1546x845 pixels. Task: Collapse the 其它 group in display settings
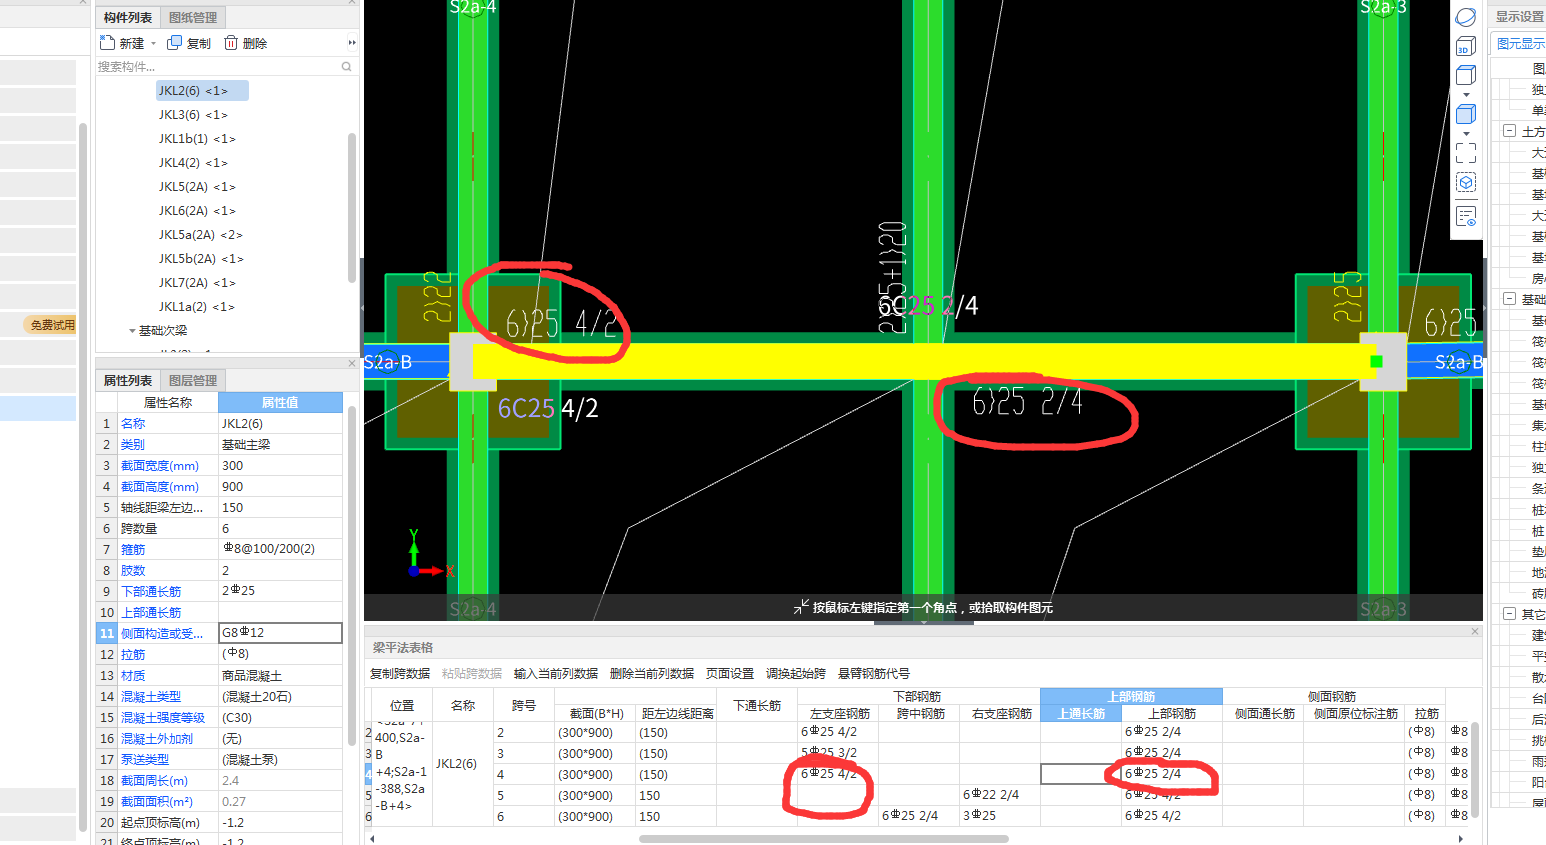coord(1509,614)
